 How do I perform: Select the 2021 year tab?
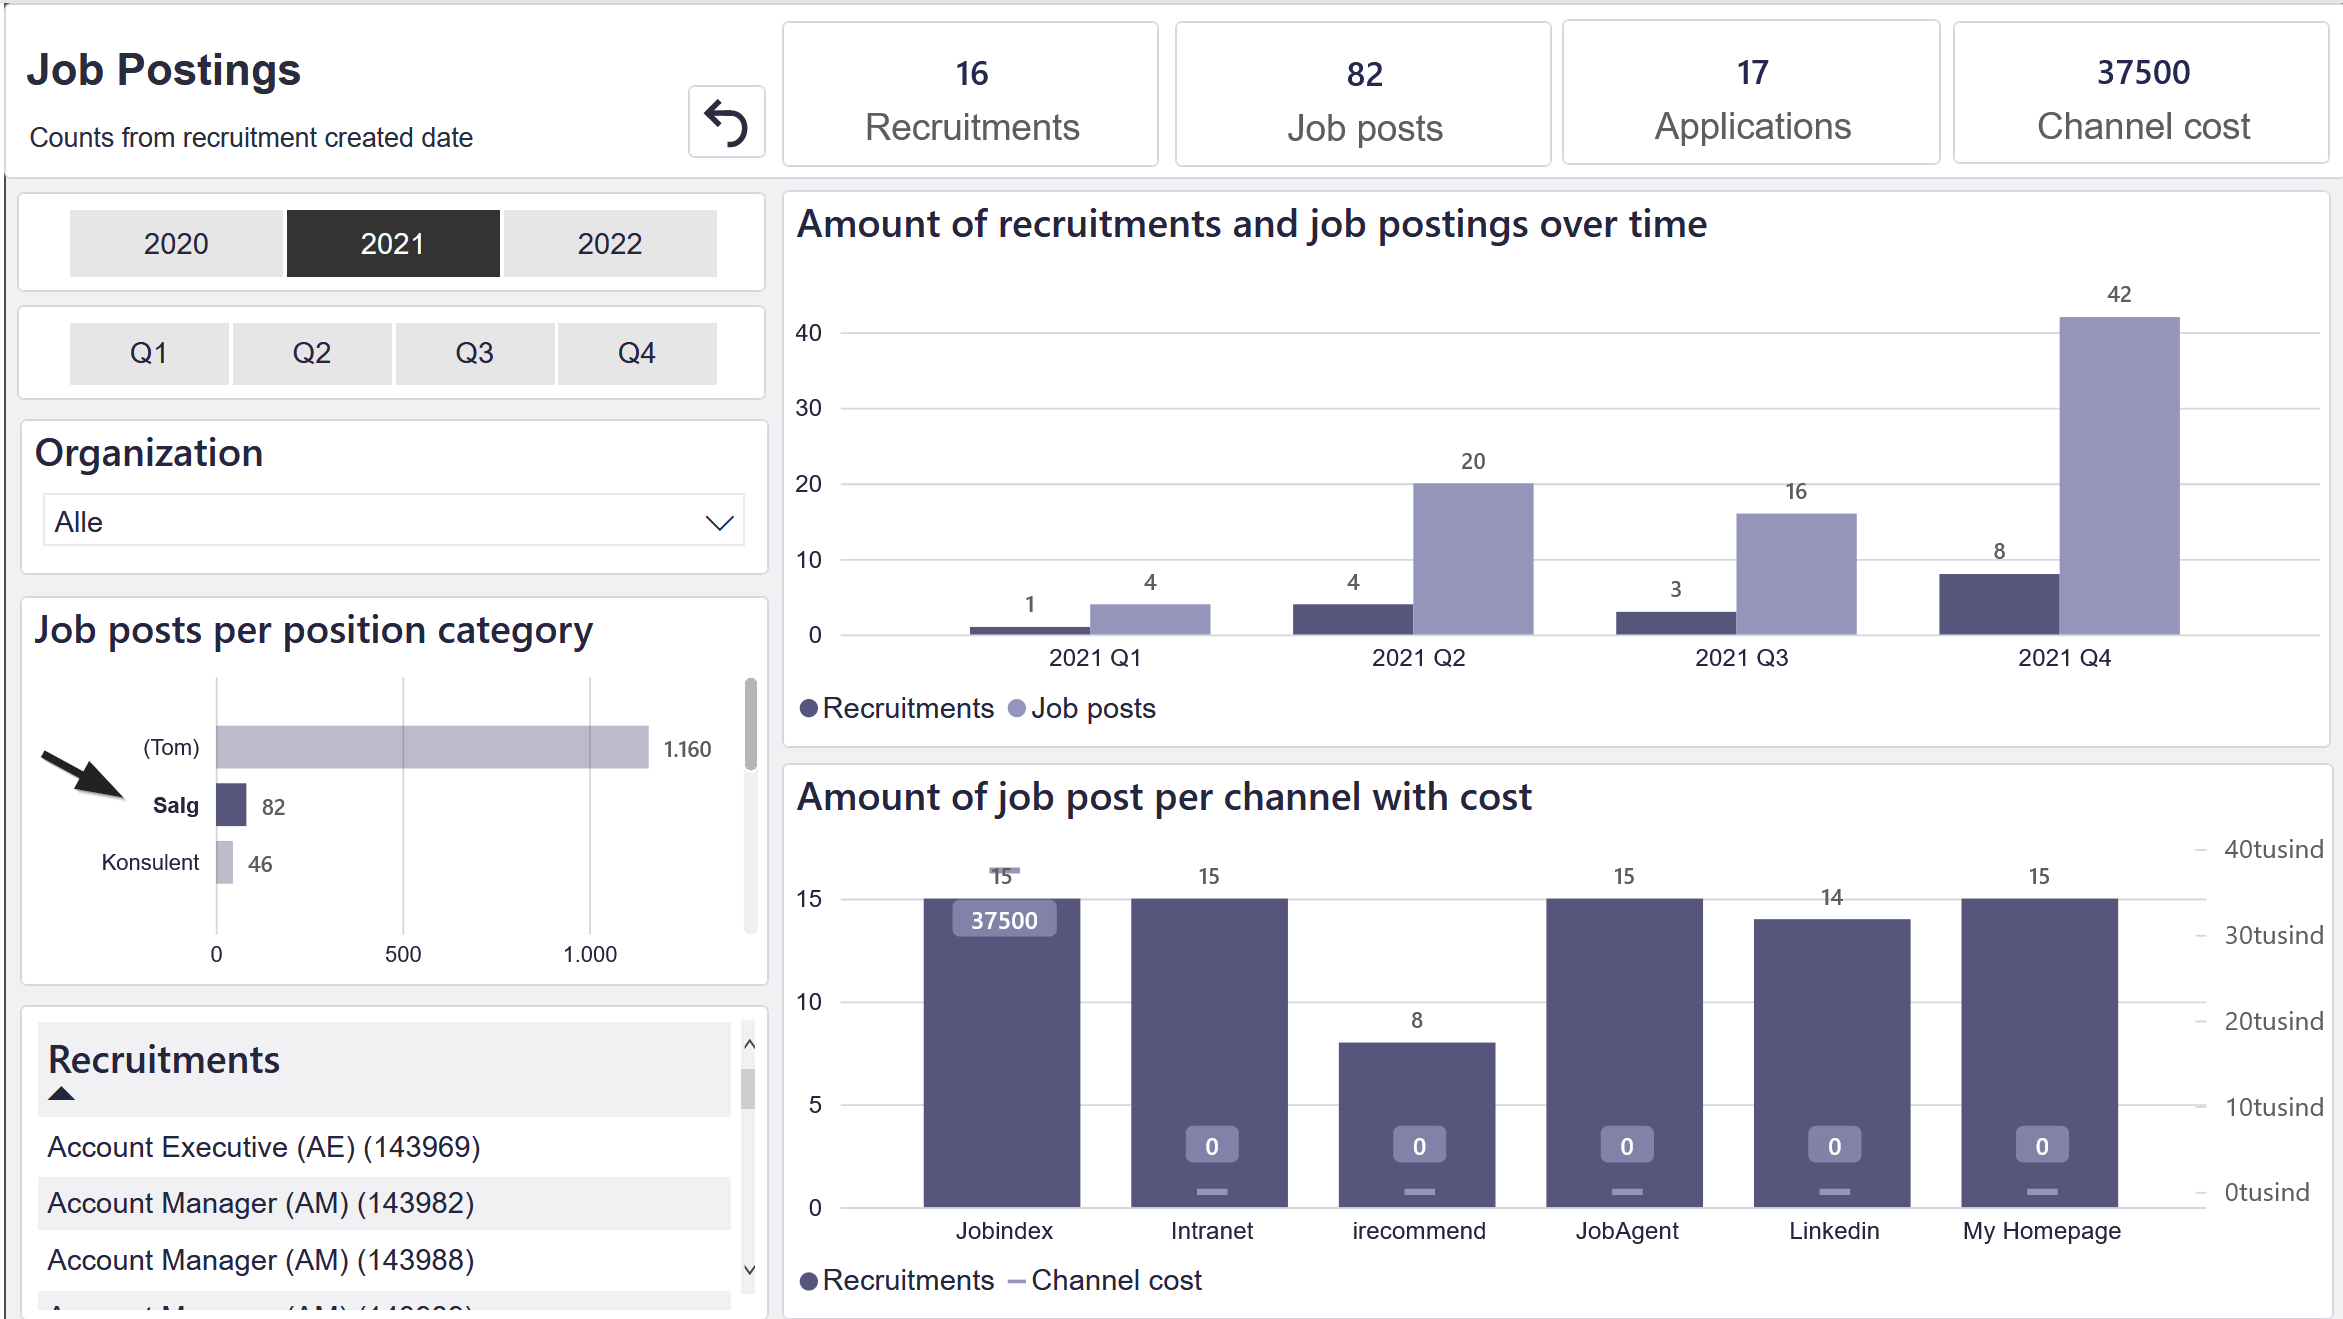pos(393,243)
